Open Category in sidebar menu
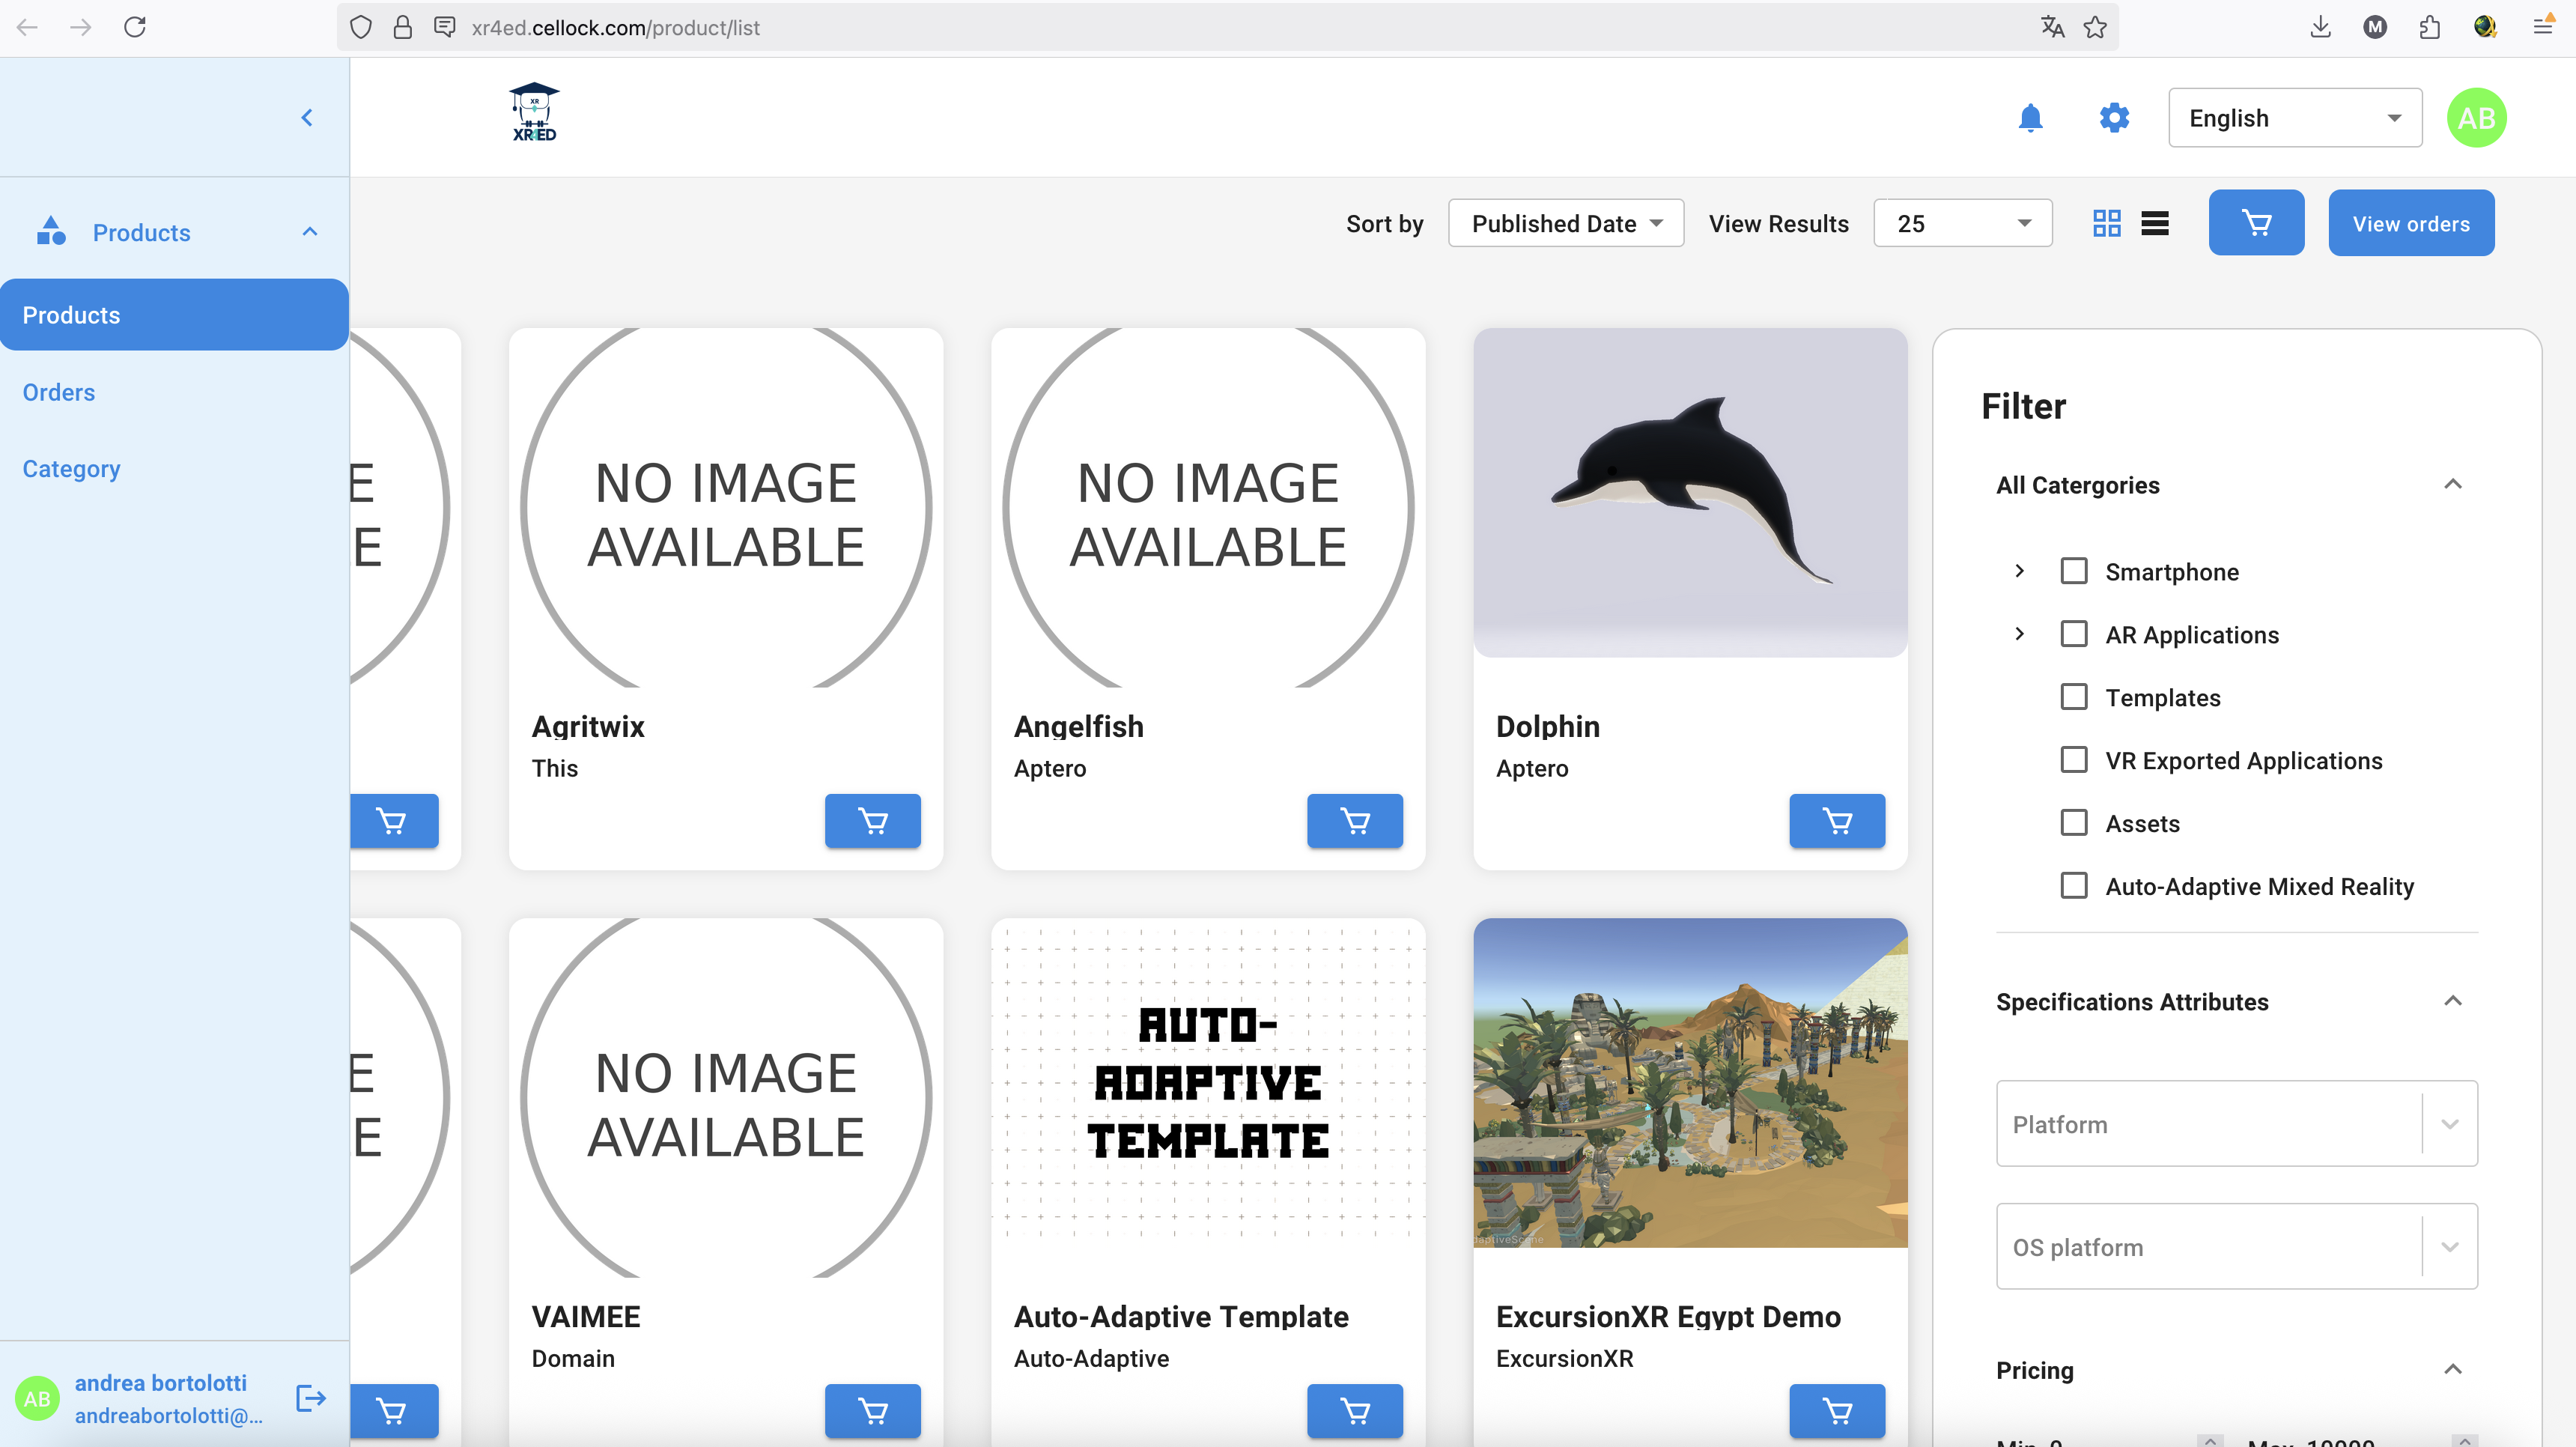This screenshot has height=1447, width=2576. 71,469
